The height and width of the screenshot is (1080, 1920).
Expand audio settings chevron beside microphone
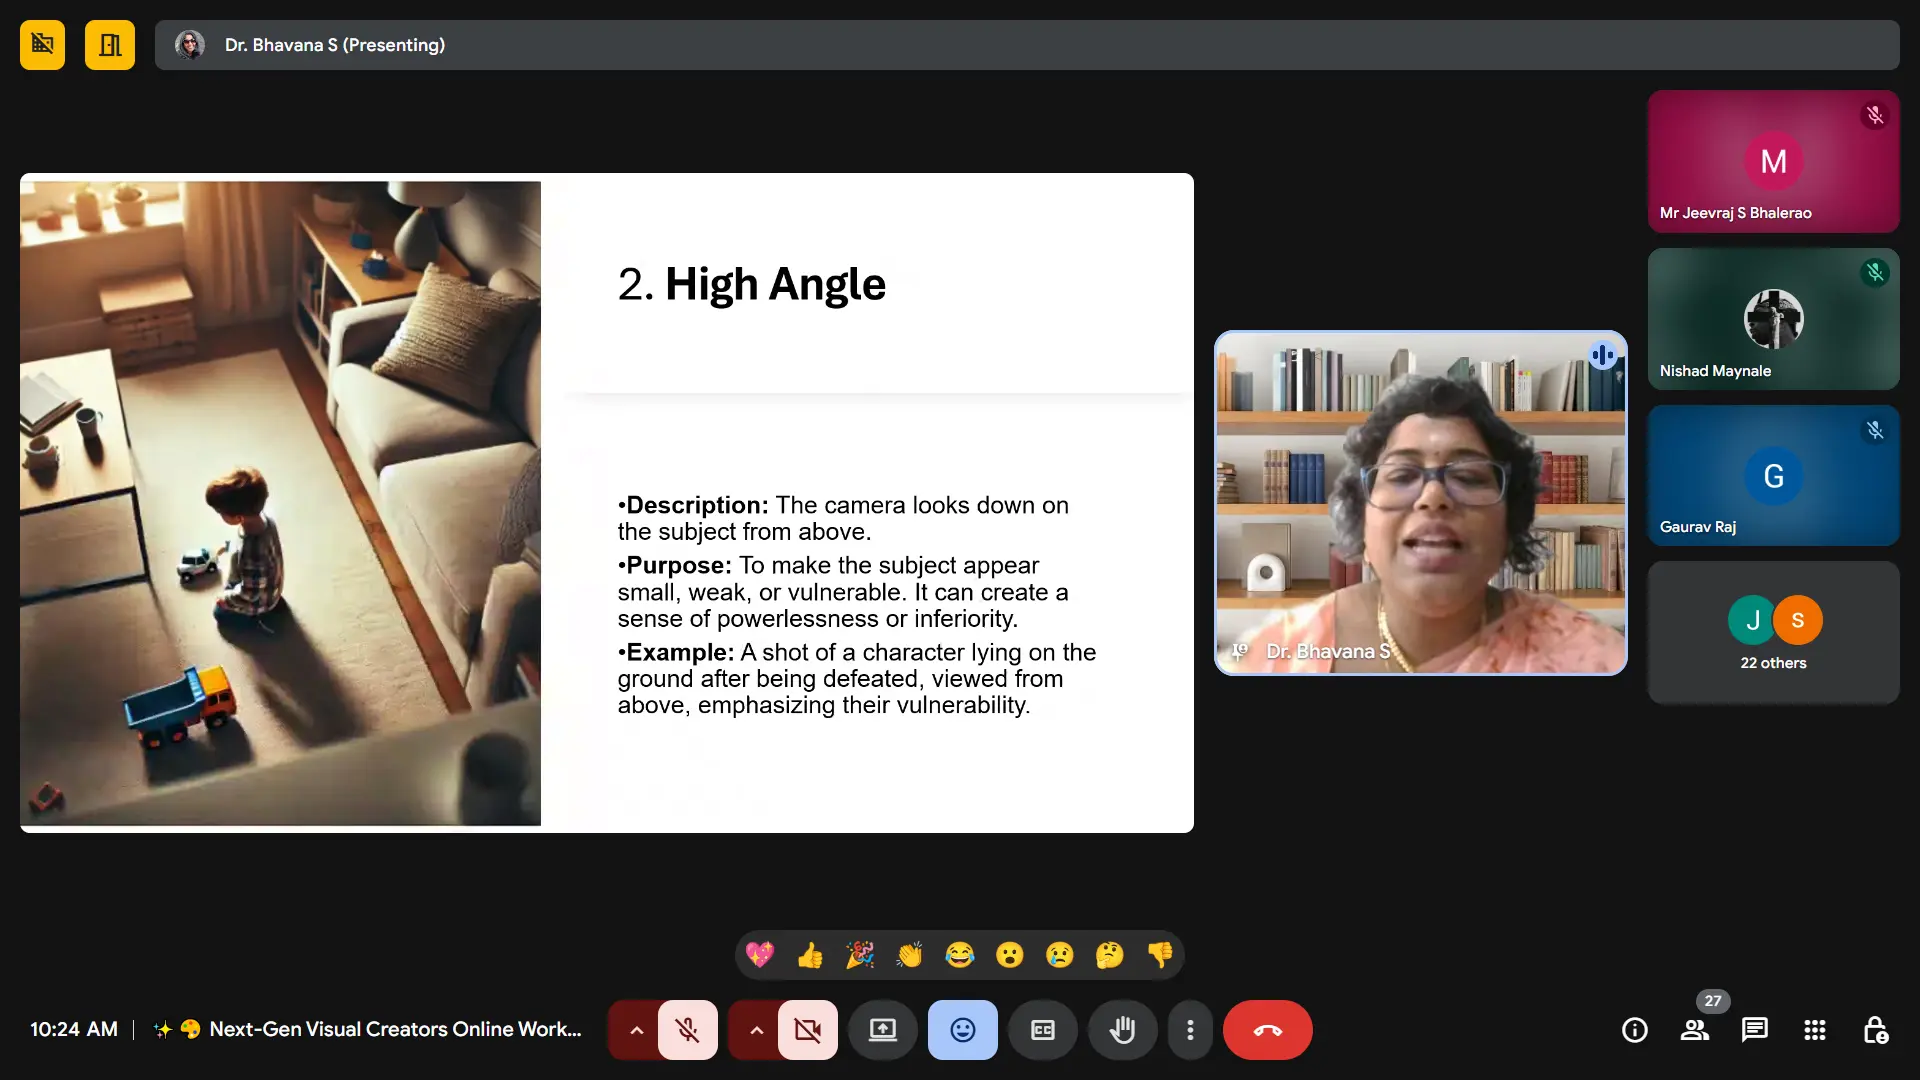point(636,1030)
